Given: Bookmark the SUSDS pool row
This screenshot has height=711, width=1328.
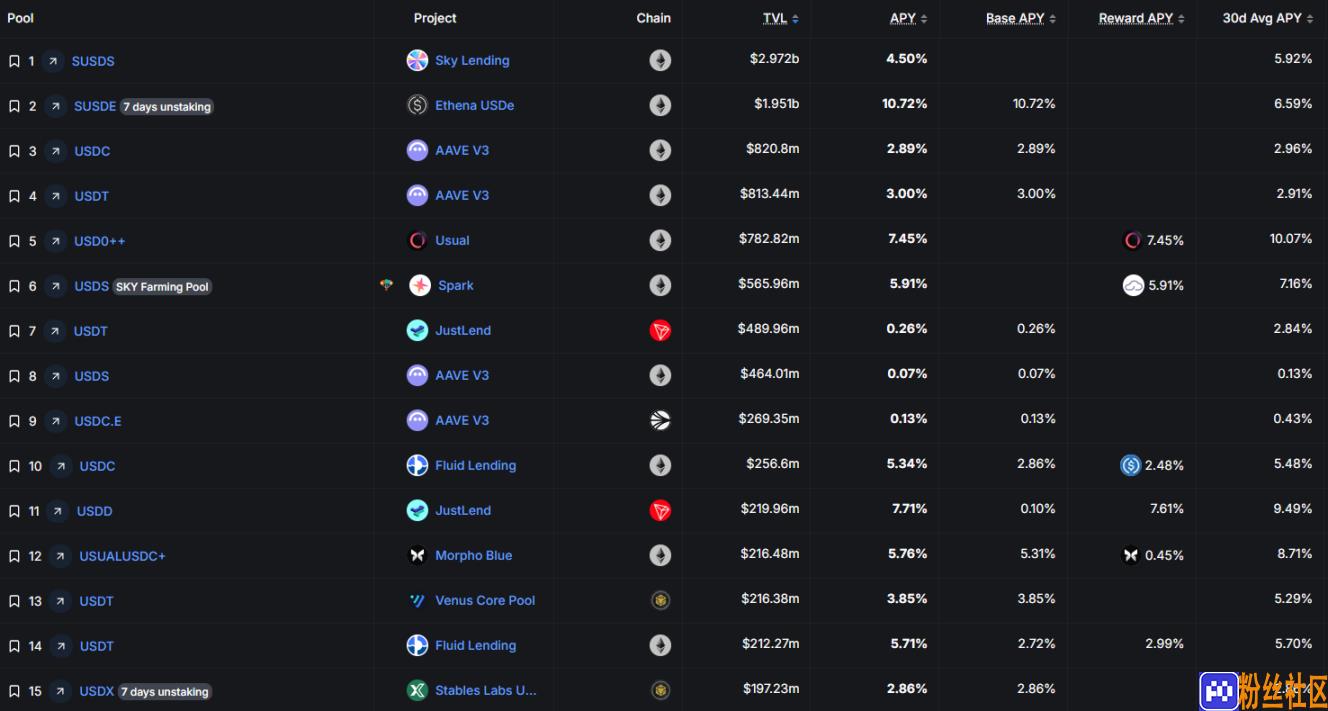Looking at the screenshot, I should [14, 61].
